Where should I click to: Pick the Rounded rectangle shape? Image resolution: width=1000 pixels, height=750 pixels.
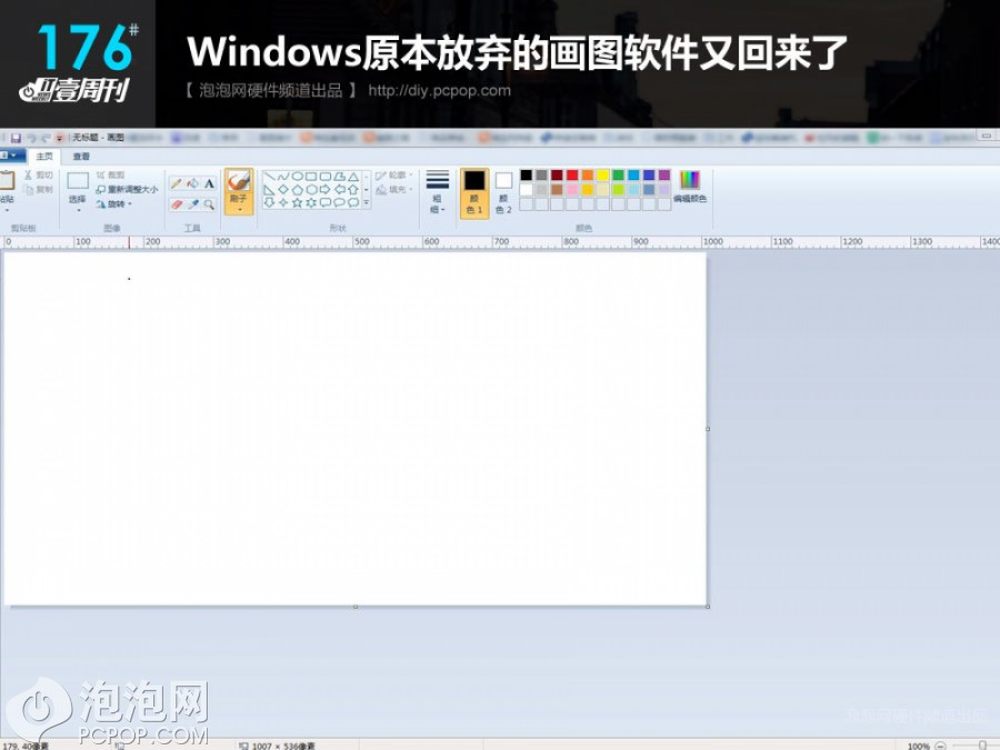coord(325,177)
